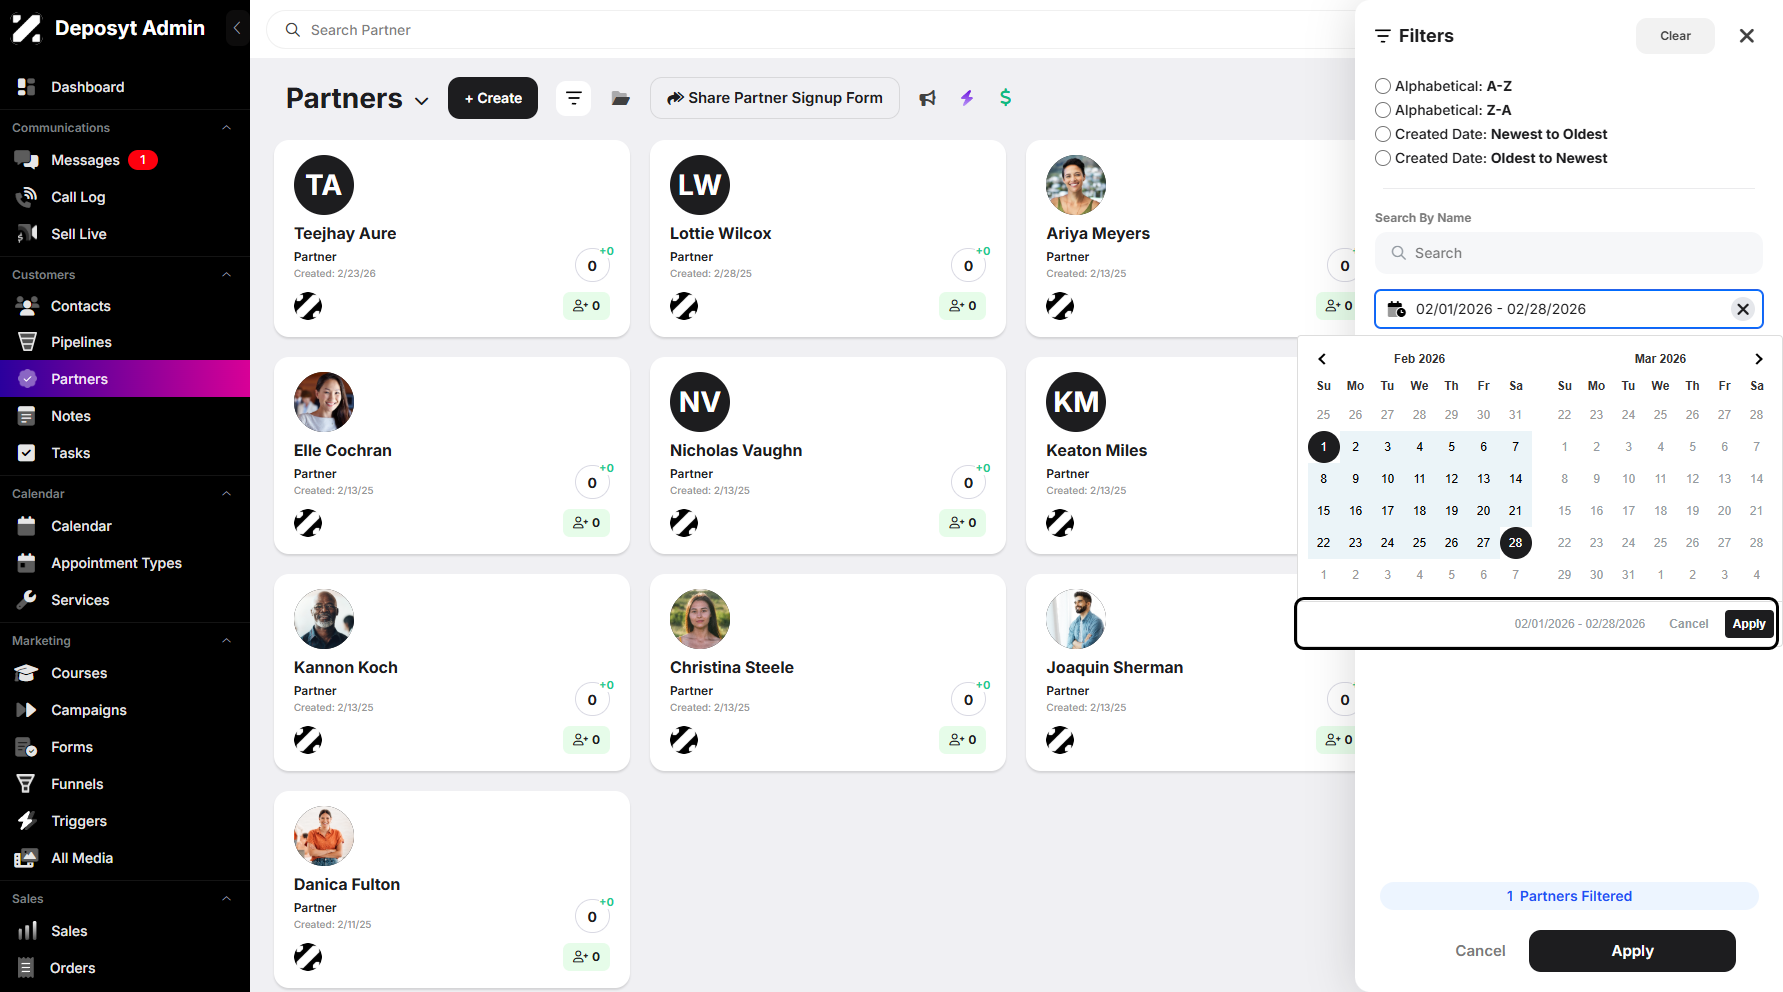Image resolution: width=1783 pixels, height=992 pixels.
Task: Select Created Date: Newest to Oldest
Action: (x=1383, y=134)
